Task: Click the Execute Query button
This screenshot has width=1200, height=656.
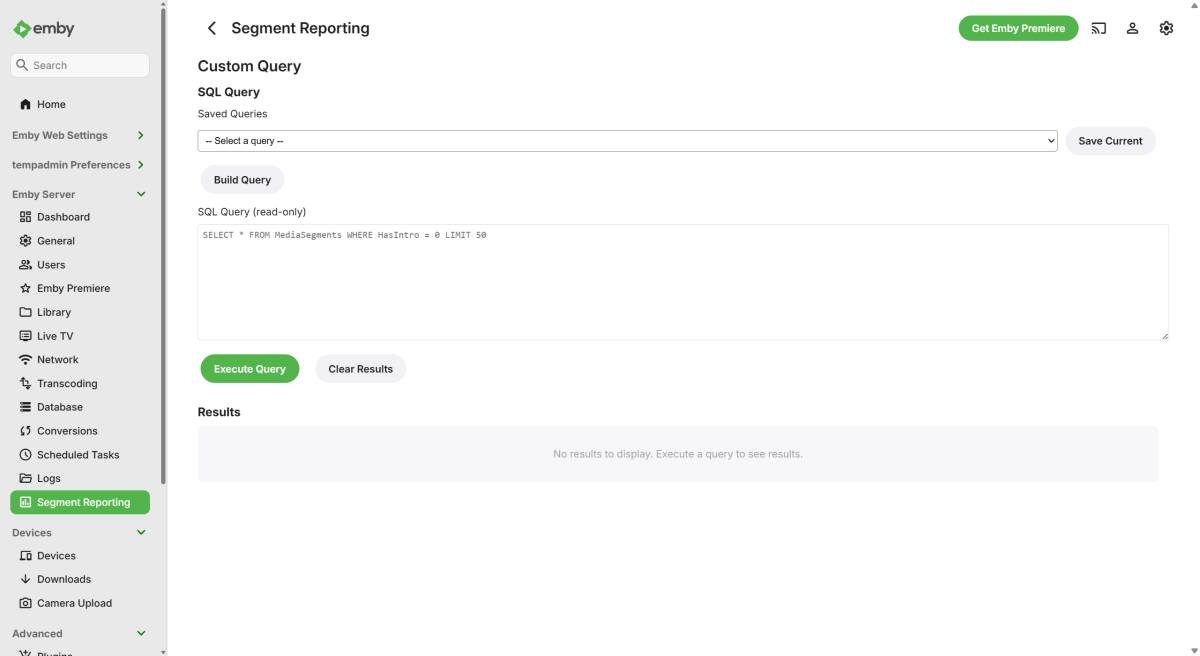Action: [x=249, y=368]
